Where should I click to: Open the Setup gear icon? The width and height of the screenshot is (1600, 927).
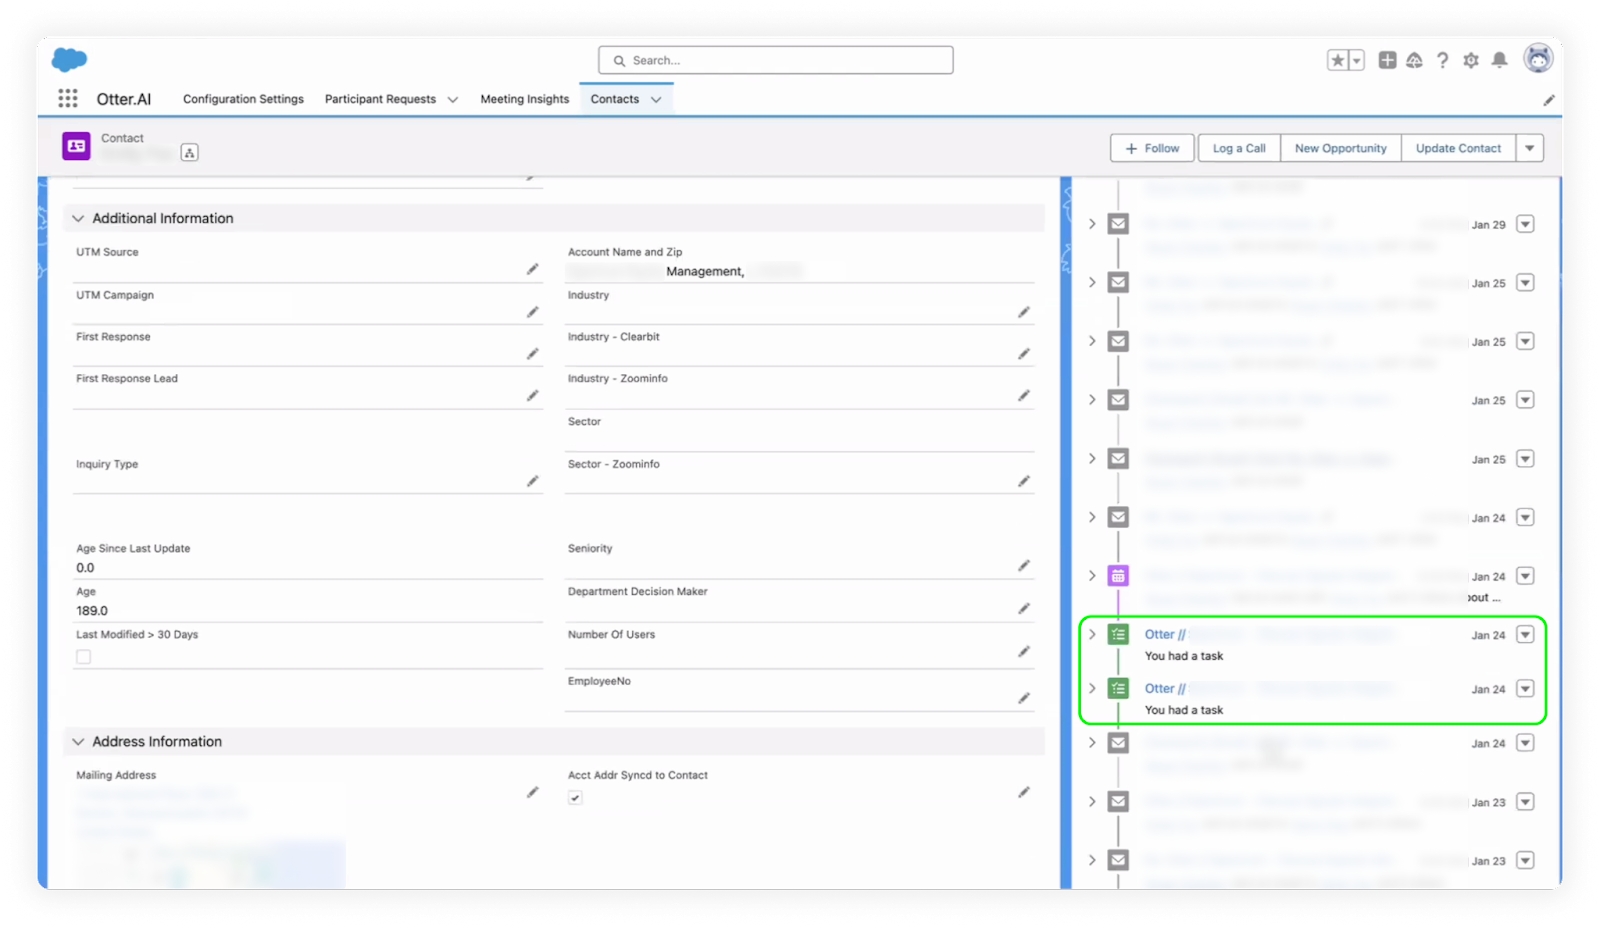[1470, 60]
